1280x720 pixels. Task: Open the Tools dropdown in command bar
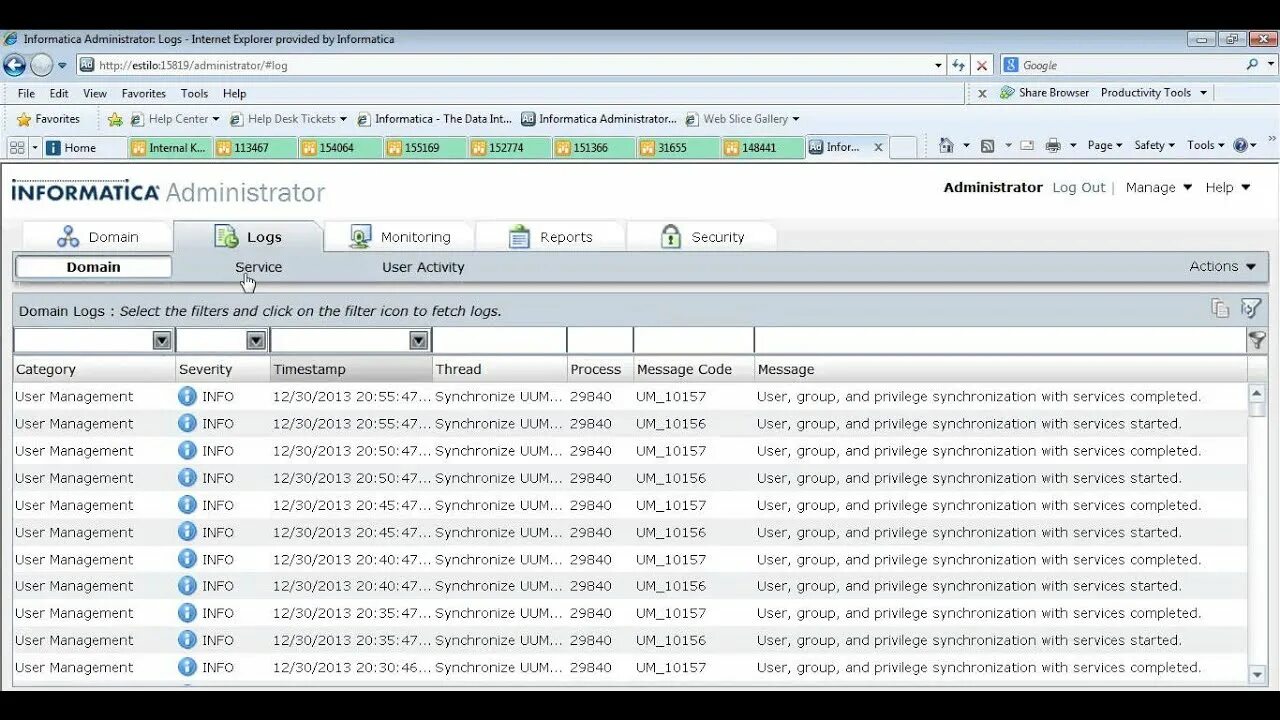point(1206,146)
